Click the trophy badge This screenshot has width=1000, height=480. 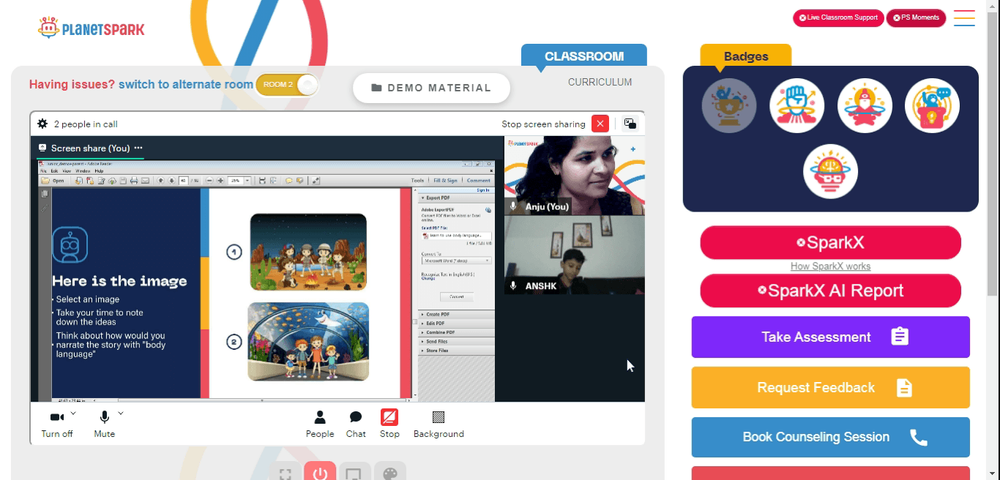(x=729, y=106)
